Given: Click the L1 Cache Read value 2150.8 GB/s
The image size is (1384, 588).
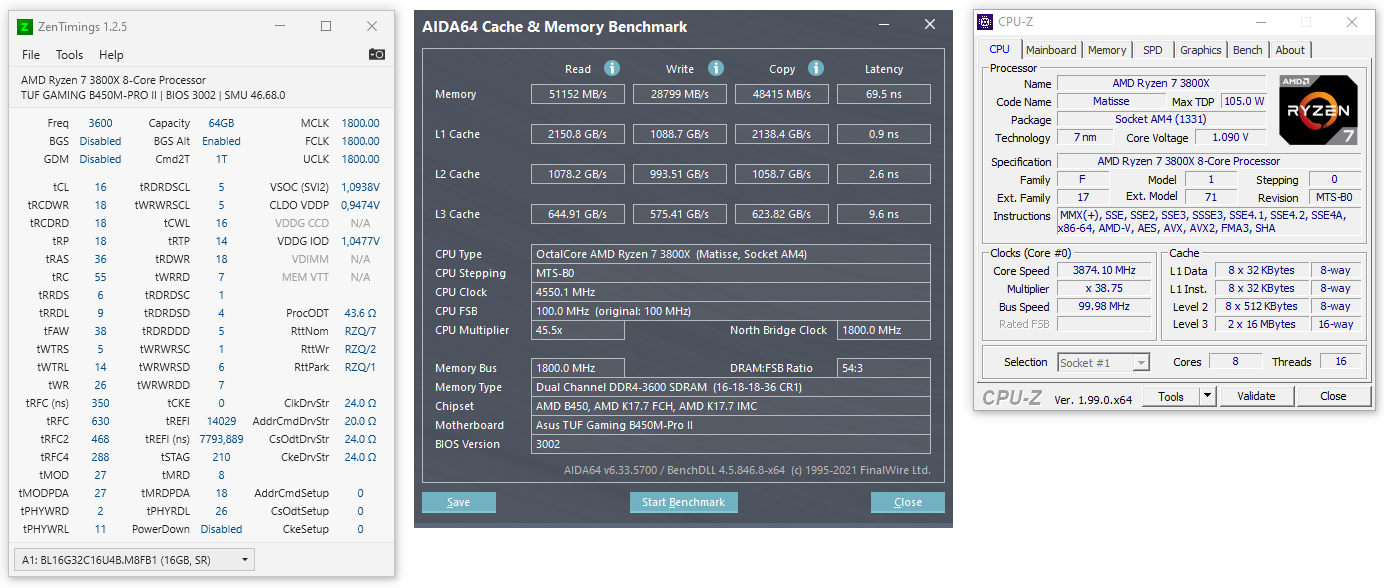Looking at the screenshot, I should [x=578, y=134].
